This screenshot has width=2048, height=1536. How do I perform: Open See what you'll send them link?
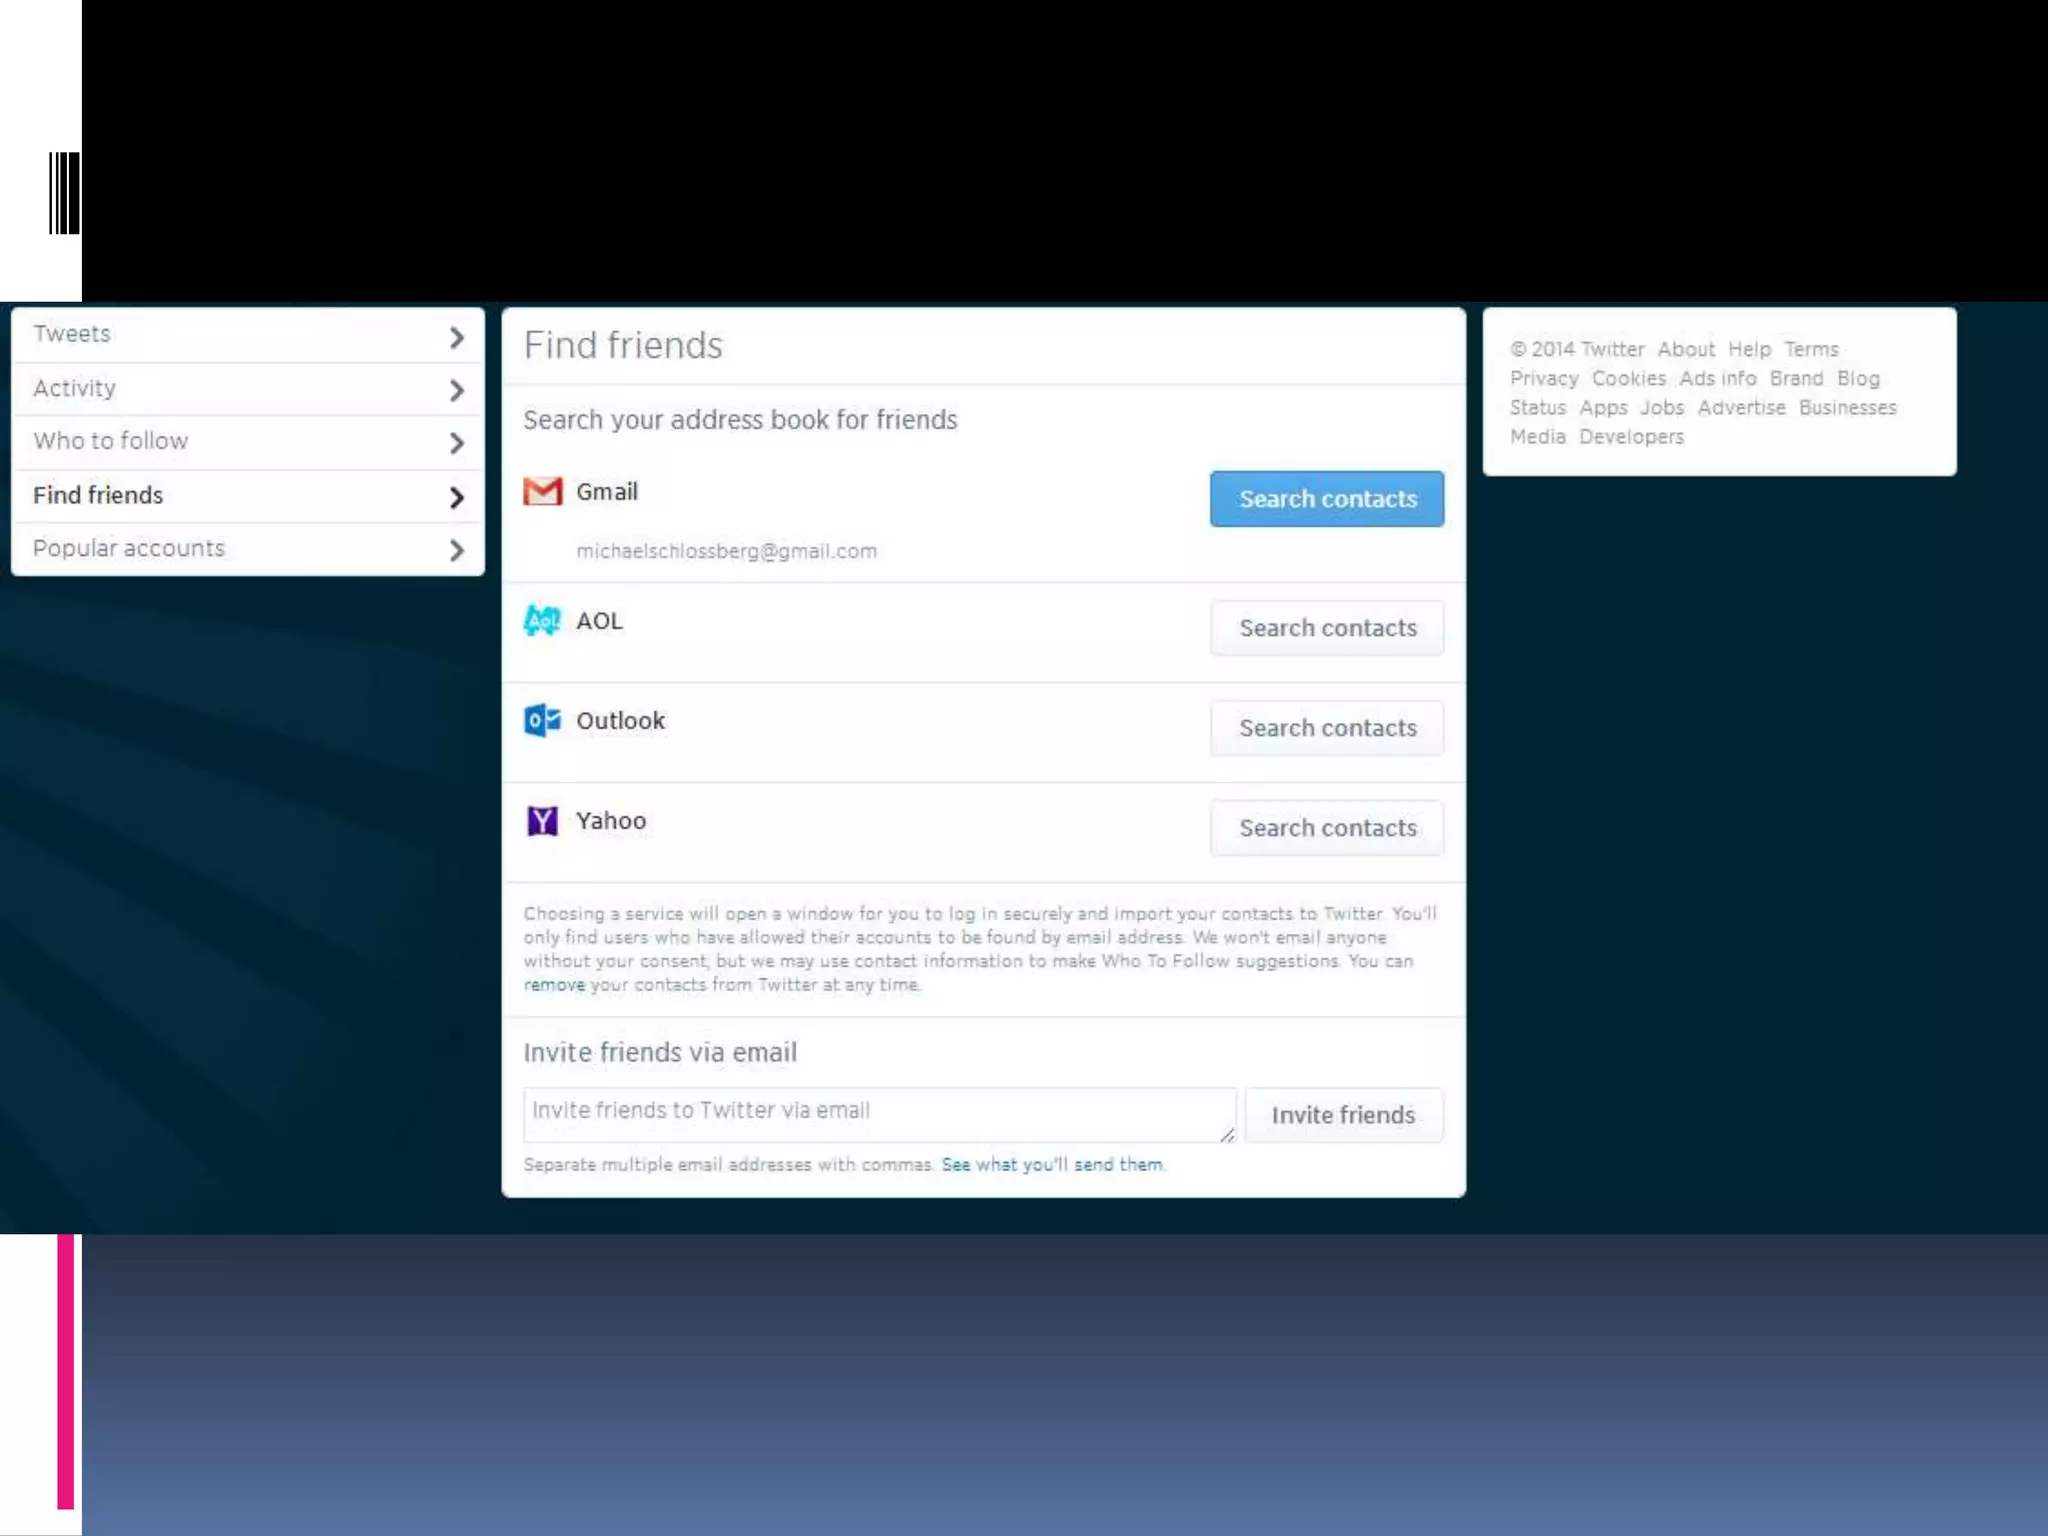coord(1052,1165)
